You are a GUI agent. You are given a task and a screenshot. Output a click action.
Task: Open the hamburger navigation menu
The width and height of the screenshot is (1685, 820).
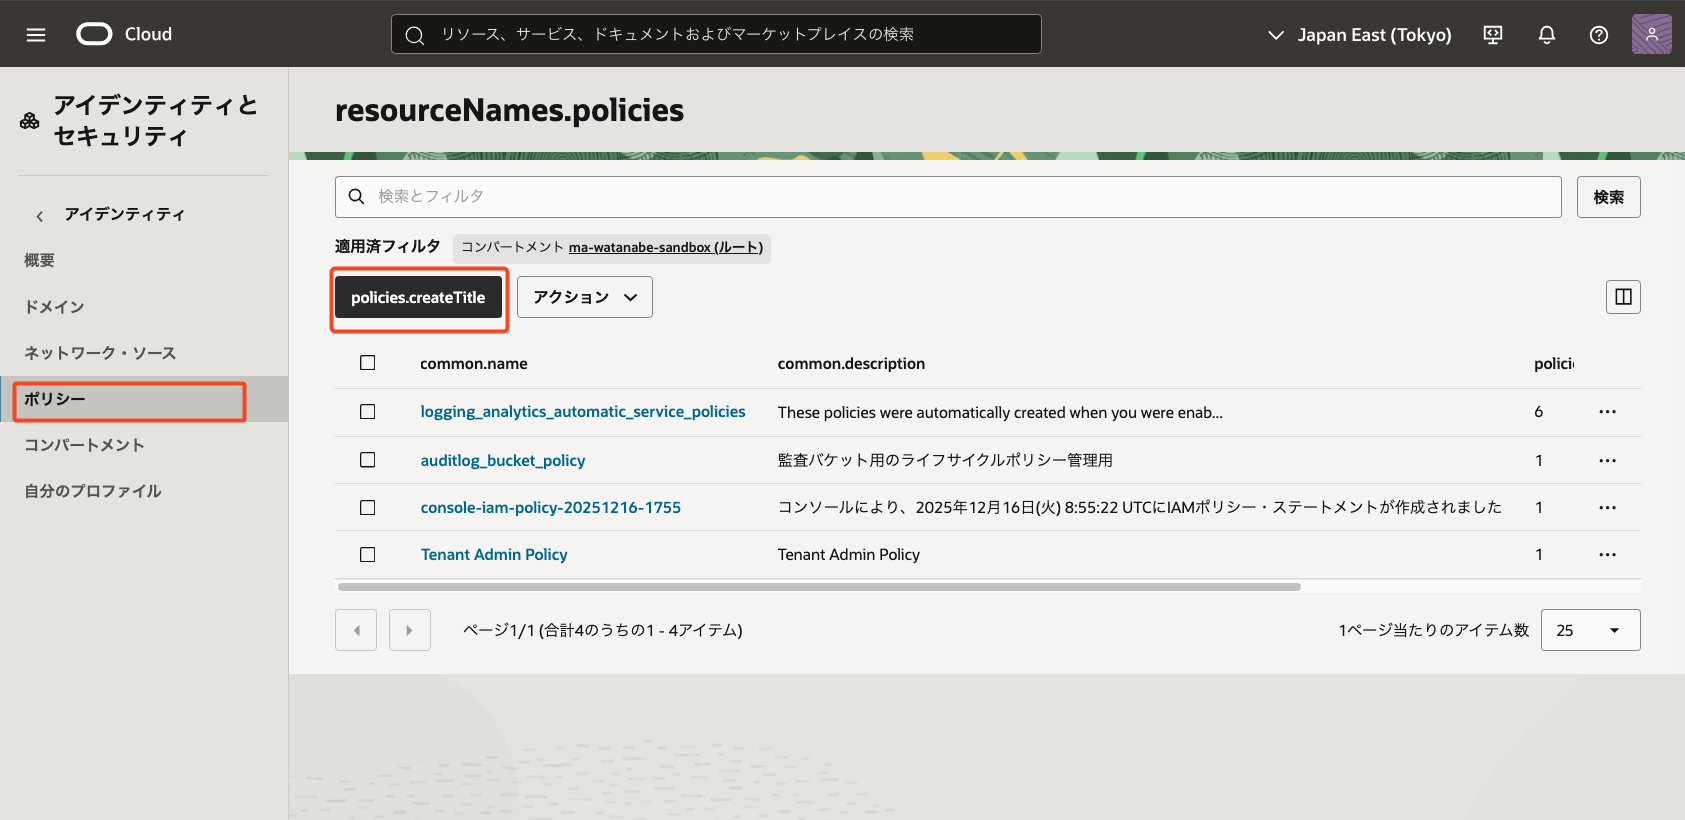(36, 35)
